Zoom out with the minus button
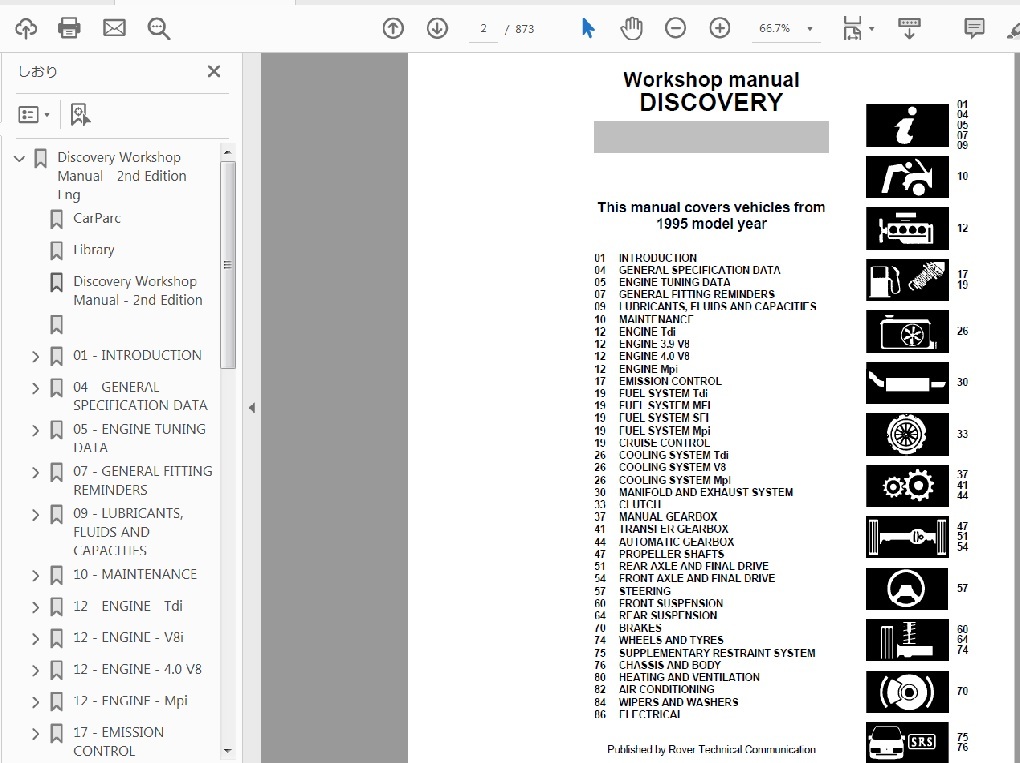Viewport: 1020px width, 763px height. pos(675,29)
